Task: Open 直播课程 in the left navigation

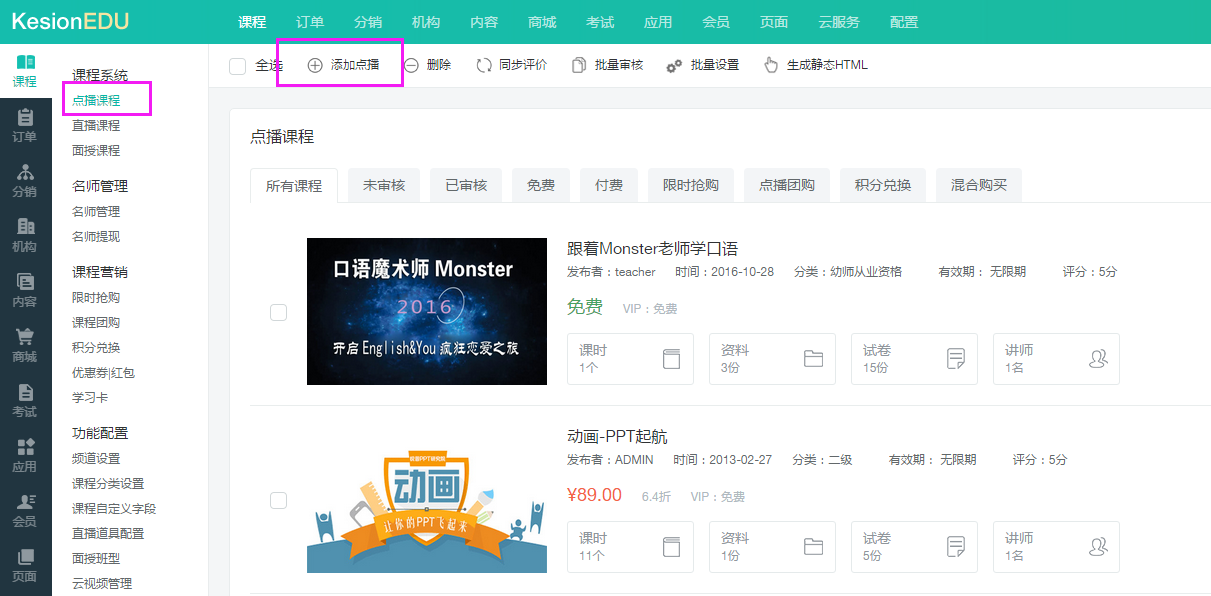Action: pyautogui.click(x=96, y=125)
